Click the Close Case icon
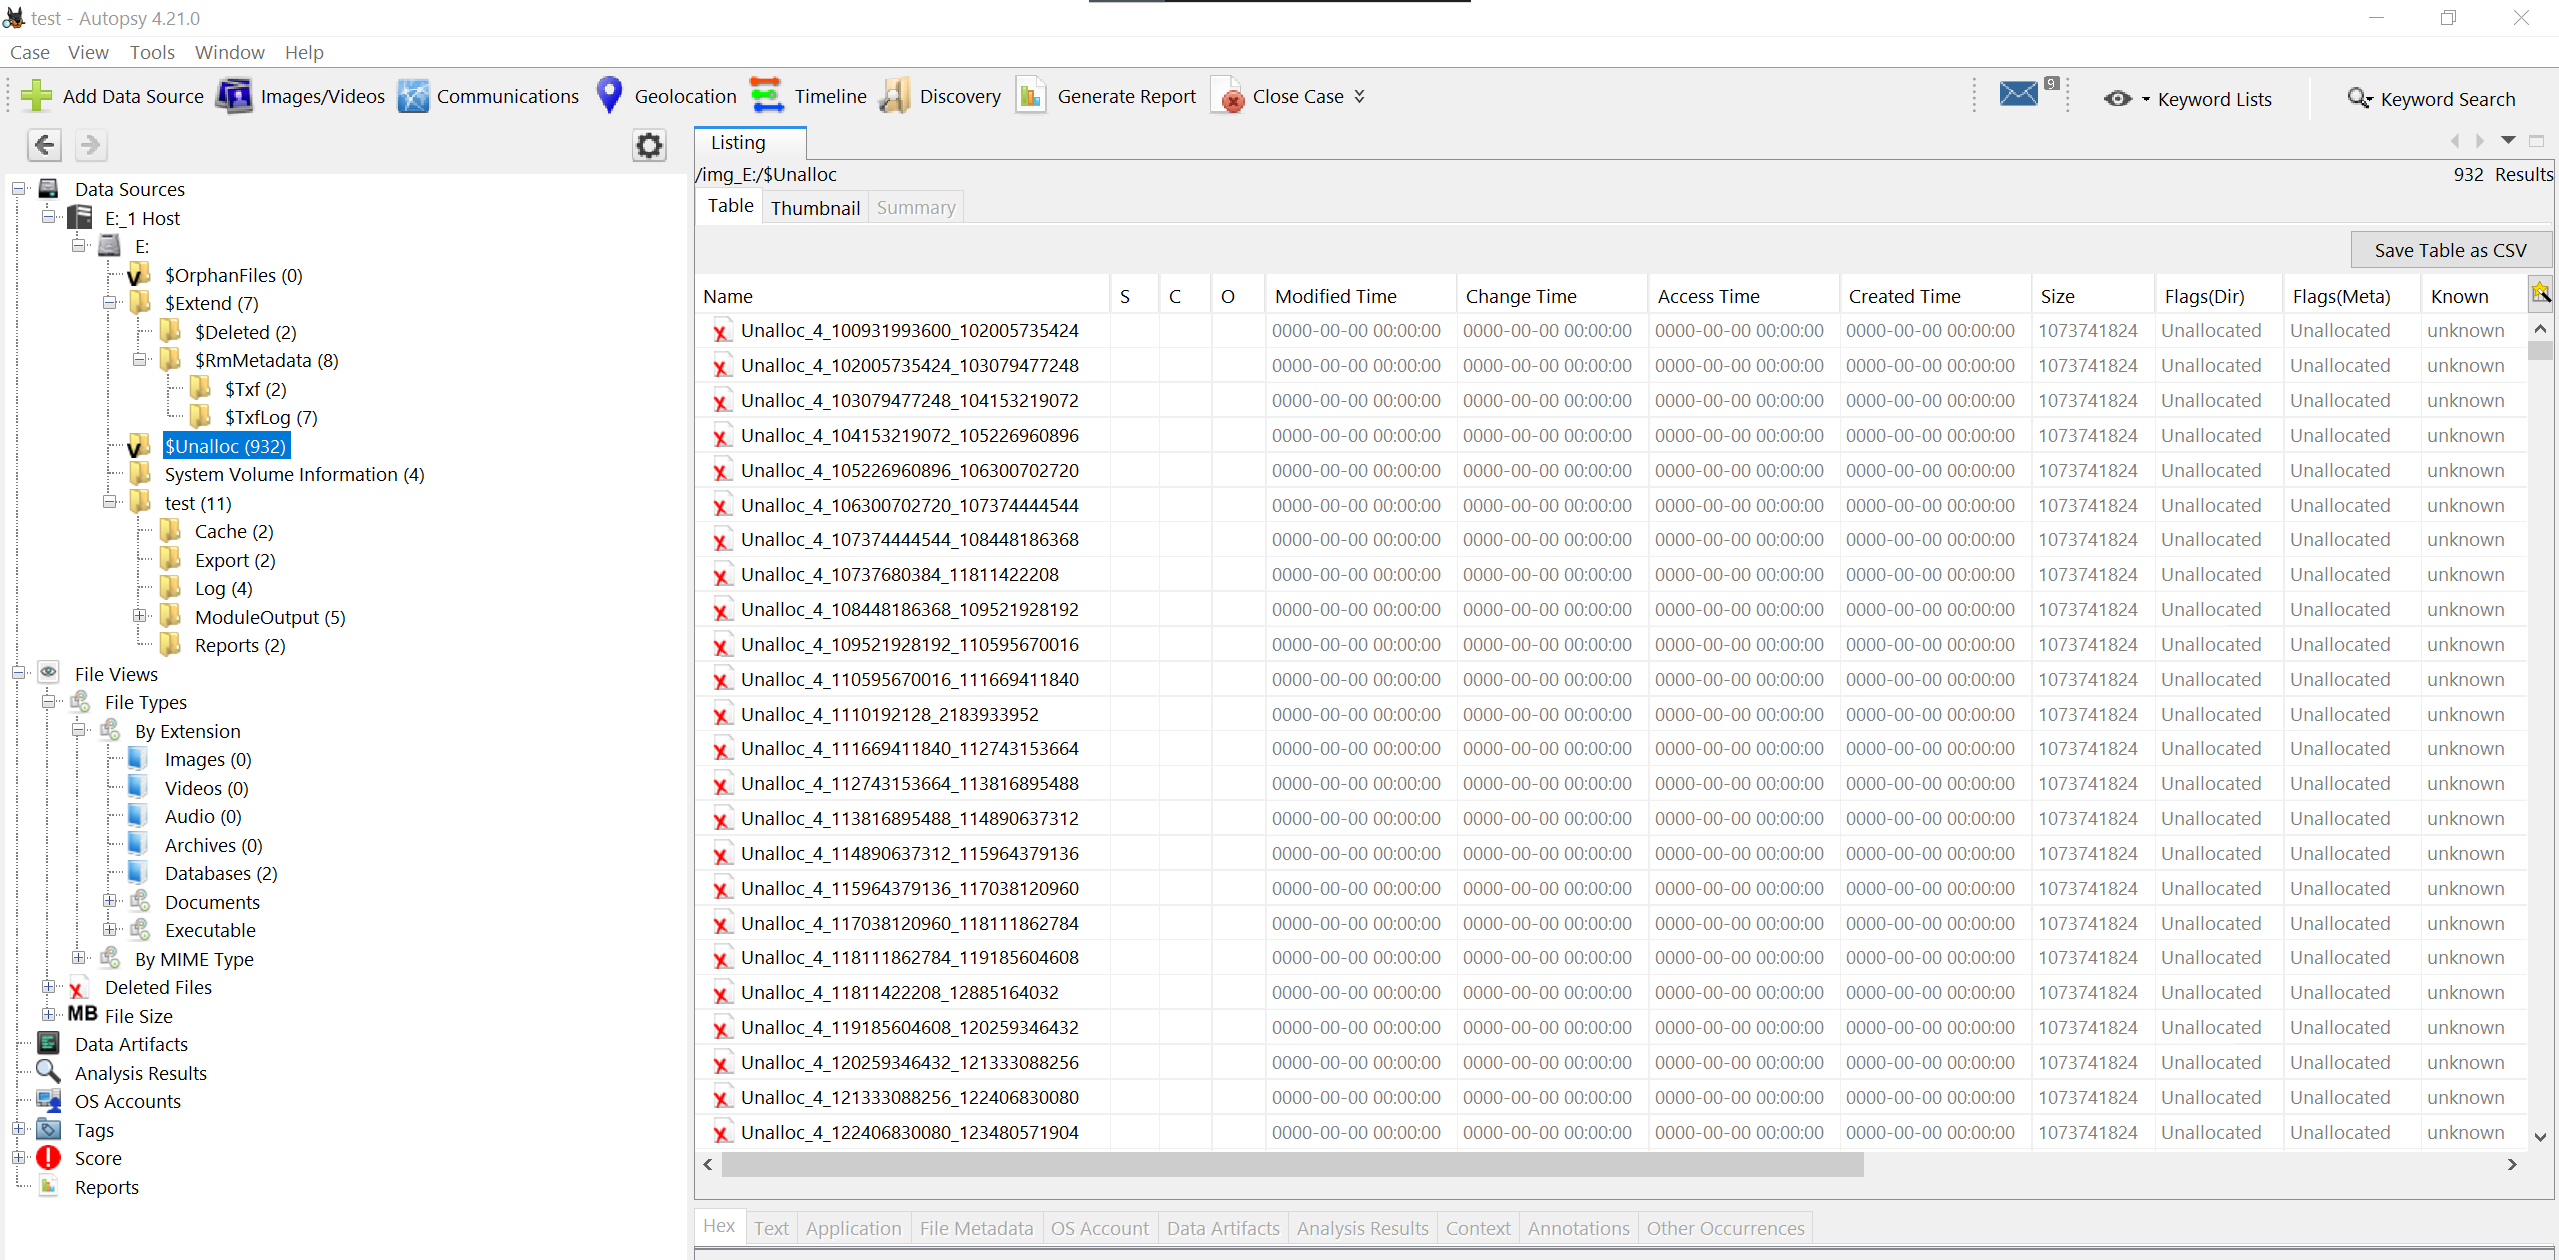Image resolution: width=2559 pixels, height=1260 pixels. (1228, 96)
